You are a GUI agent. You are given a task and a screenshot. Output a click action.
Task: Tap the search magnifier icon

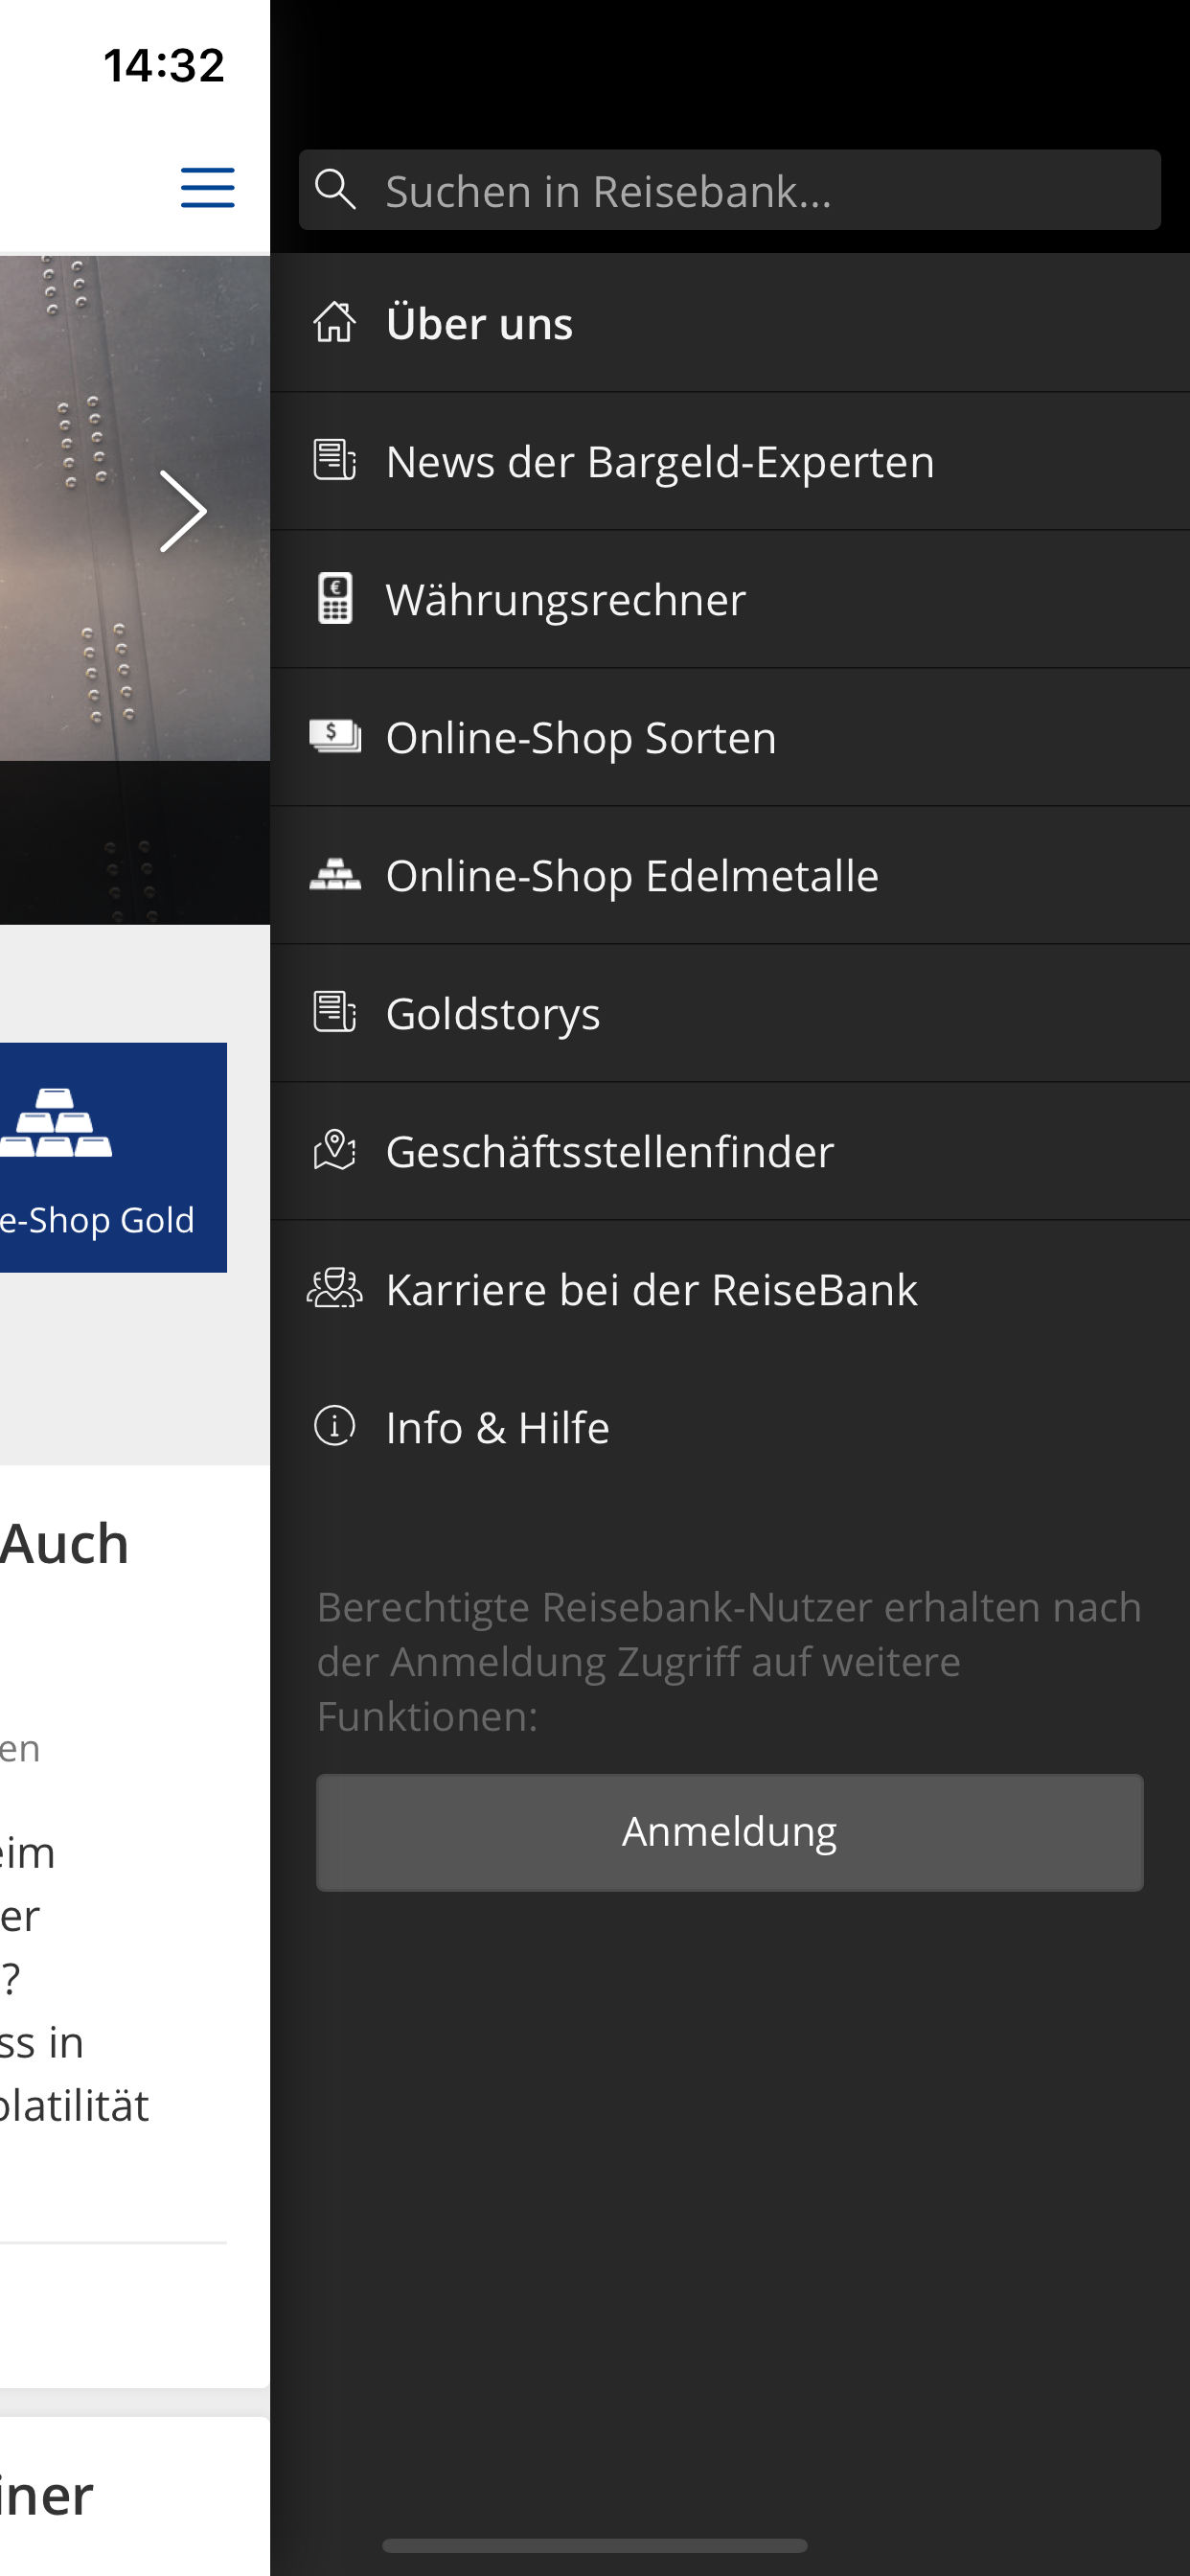(335, 189)
